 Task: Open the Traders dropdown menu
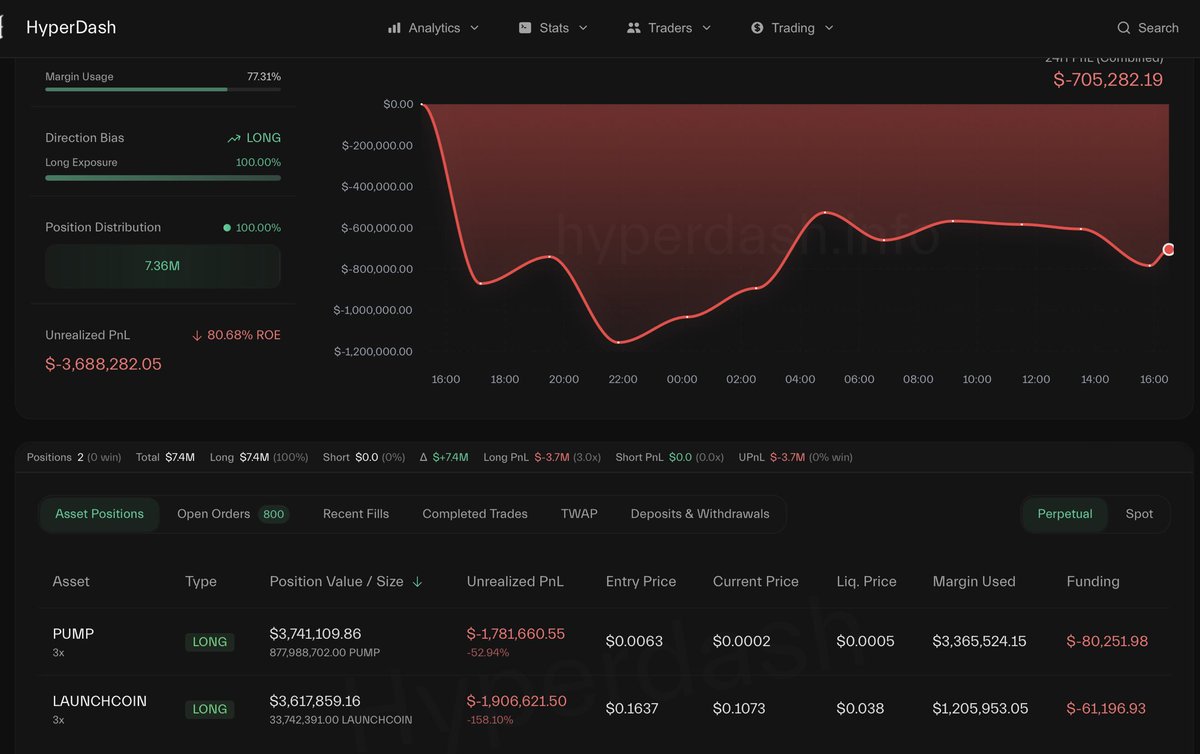click(x=669, y=28)
